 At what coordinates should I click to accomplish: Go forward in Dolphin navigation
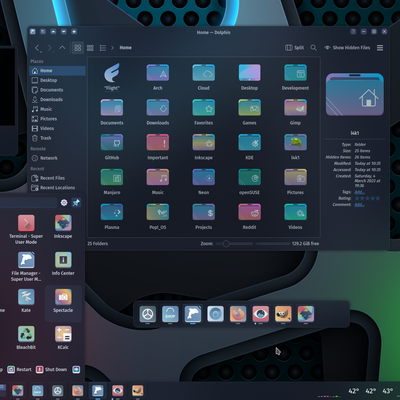(50, 48)
